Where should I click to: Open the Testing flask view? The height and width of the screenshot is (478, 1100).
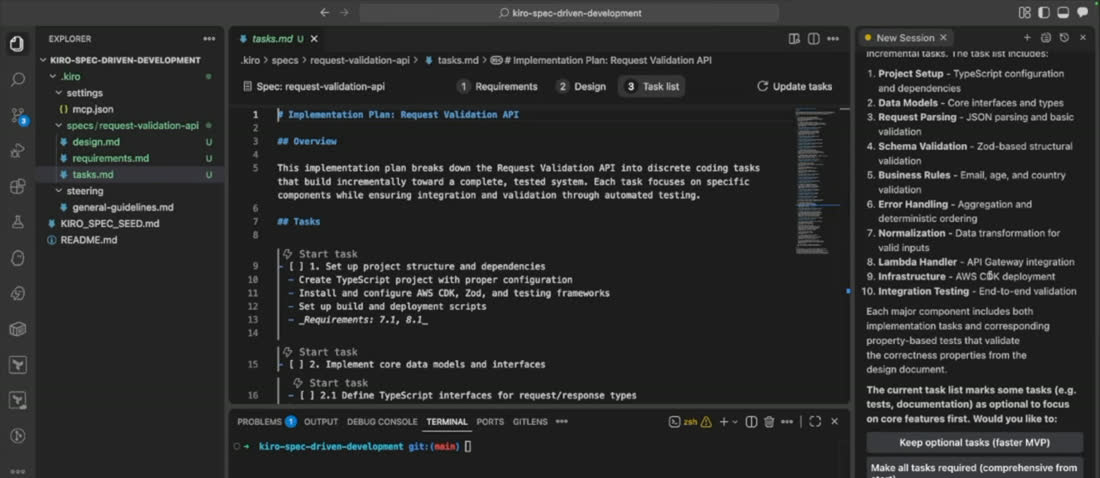pyautogui.click(x=18, y=222)
